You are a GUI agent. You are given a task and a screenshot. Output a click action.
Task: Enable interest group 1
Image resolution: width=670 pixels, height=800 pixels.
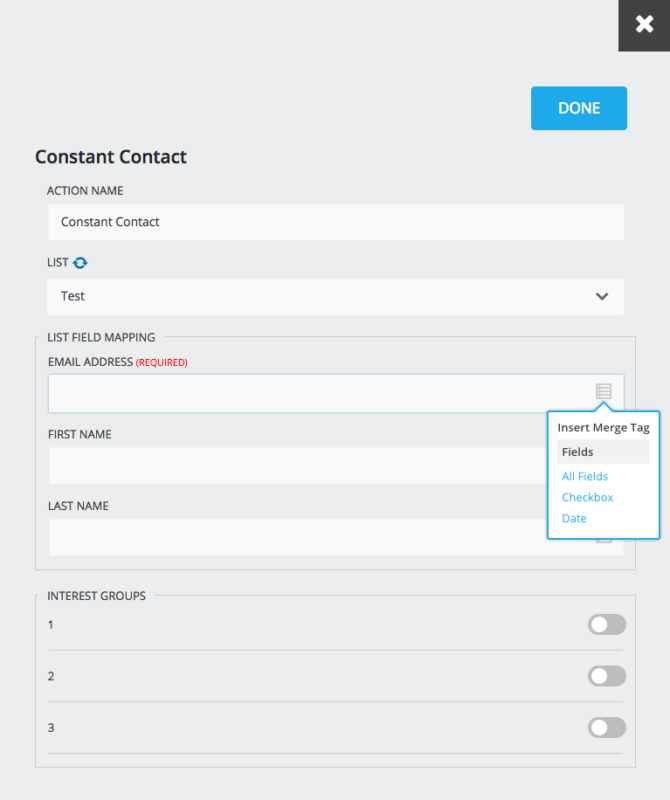[x=607, y=624]
